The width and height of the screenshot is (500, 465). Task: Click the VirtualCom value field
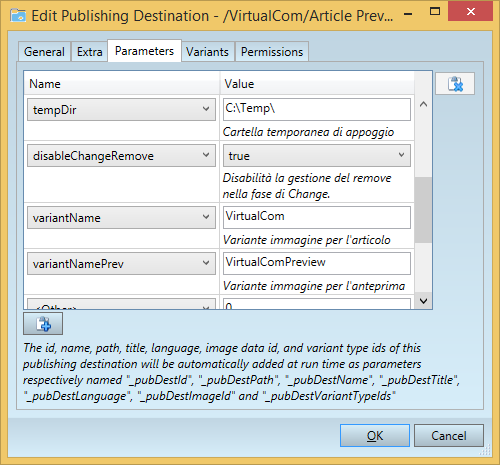(x=317, y=217)
